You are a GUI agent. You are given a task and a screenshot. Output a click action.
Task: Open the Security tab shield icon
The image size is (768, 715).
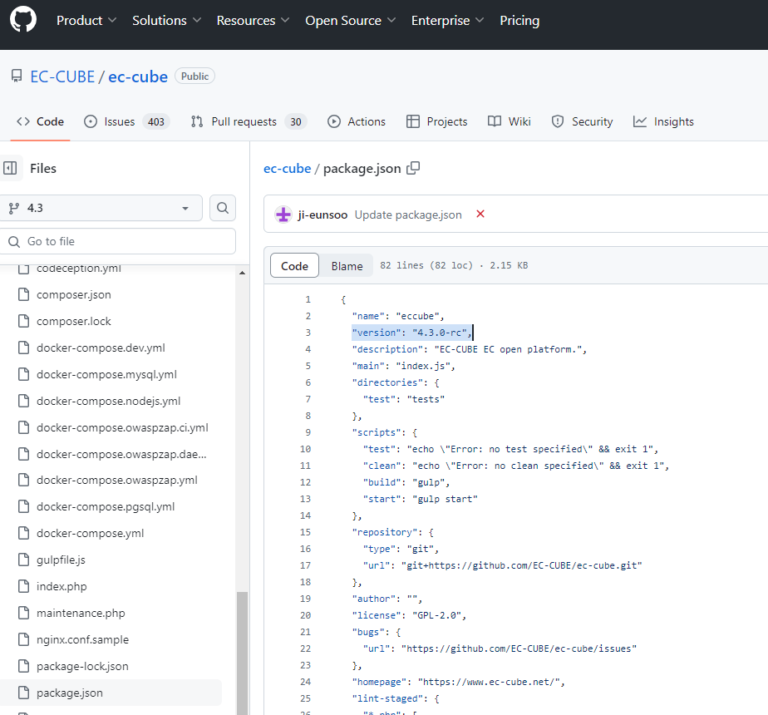558,122
